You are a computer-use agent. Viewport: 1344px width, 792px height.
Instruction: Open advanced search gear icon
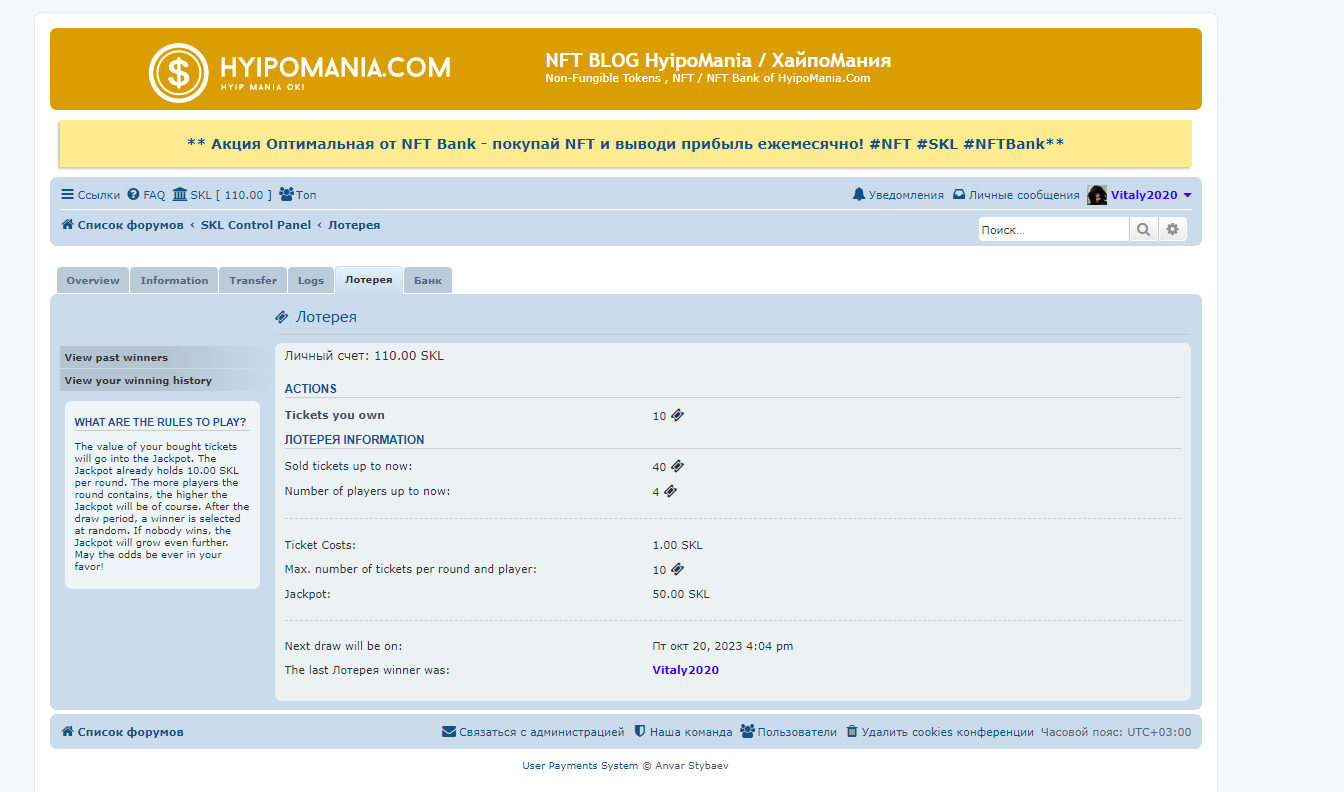tap(1172, 230)
